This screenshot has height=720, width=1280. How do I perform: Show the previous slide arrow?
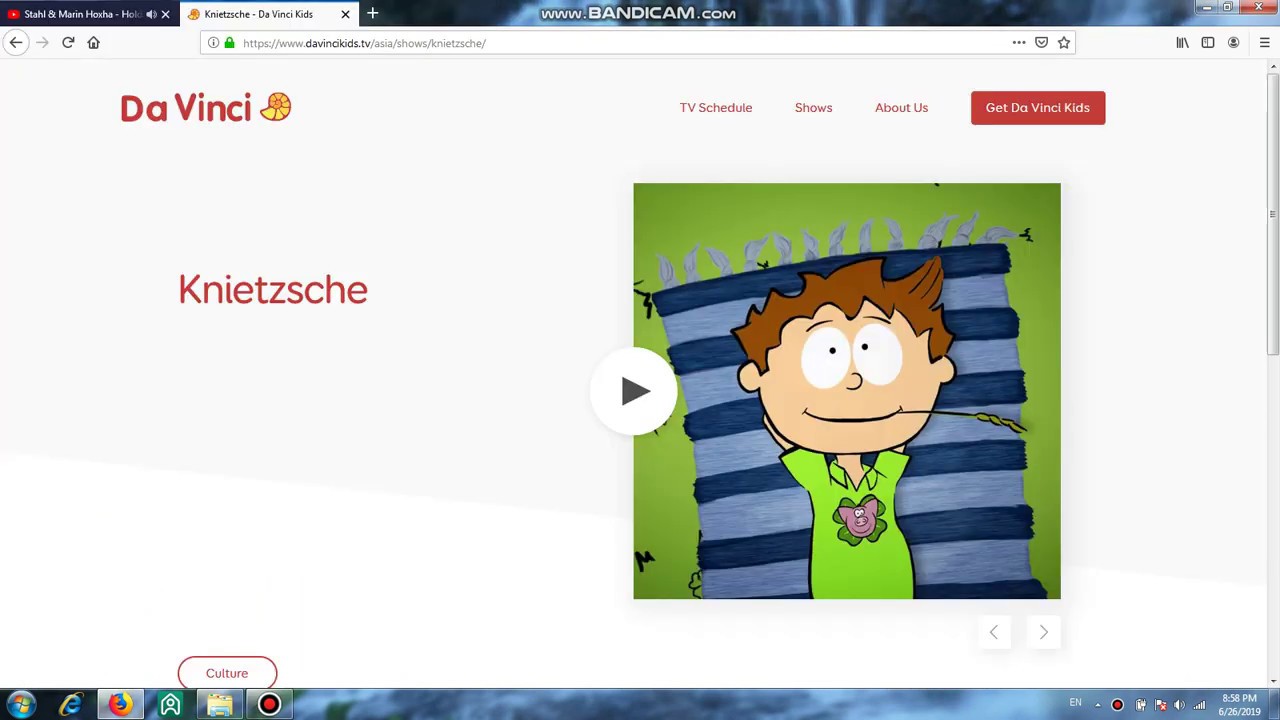(994, 632)
